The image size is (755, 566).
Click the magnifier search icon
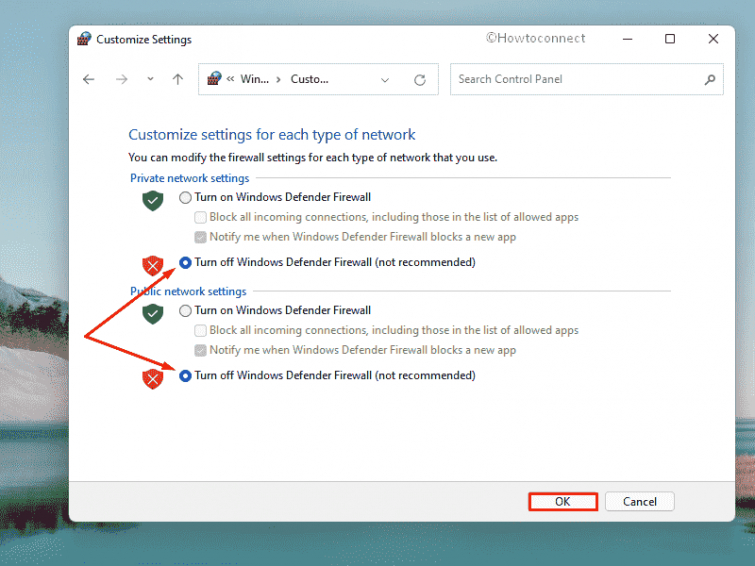point(710,79)
